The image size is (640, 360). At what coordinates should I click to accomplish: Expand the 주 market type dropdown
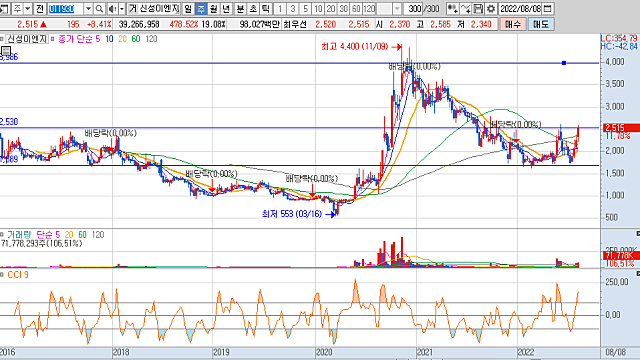pyautogui.click(x=28, y=9)
